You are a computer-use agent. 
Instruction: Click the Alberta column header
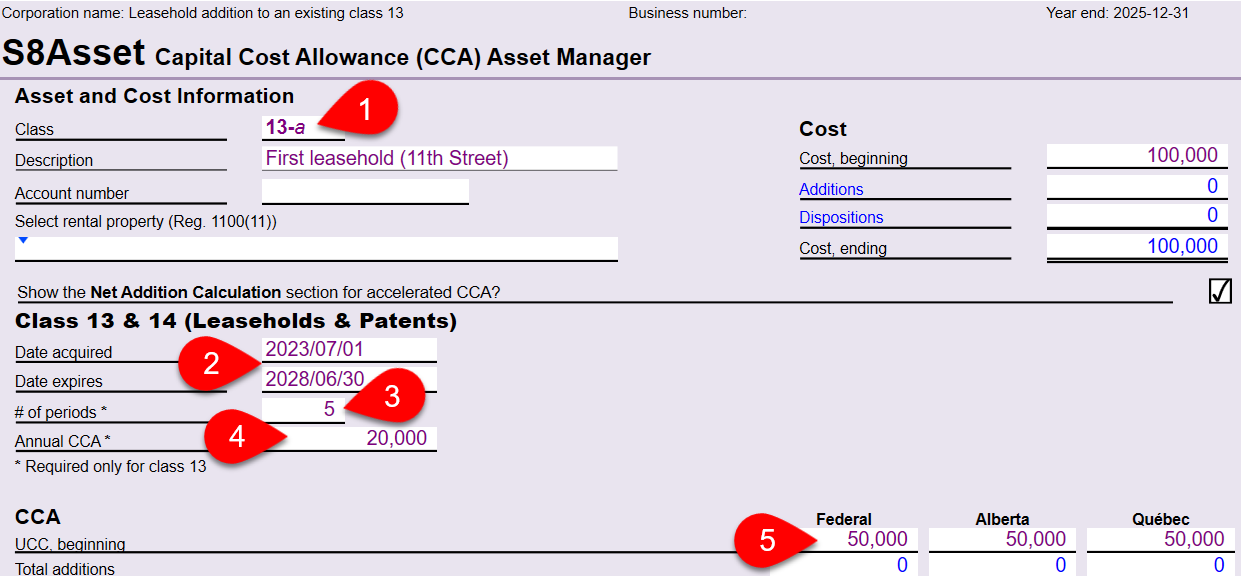pyautogui.click(x=1002, y=519)
